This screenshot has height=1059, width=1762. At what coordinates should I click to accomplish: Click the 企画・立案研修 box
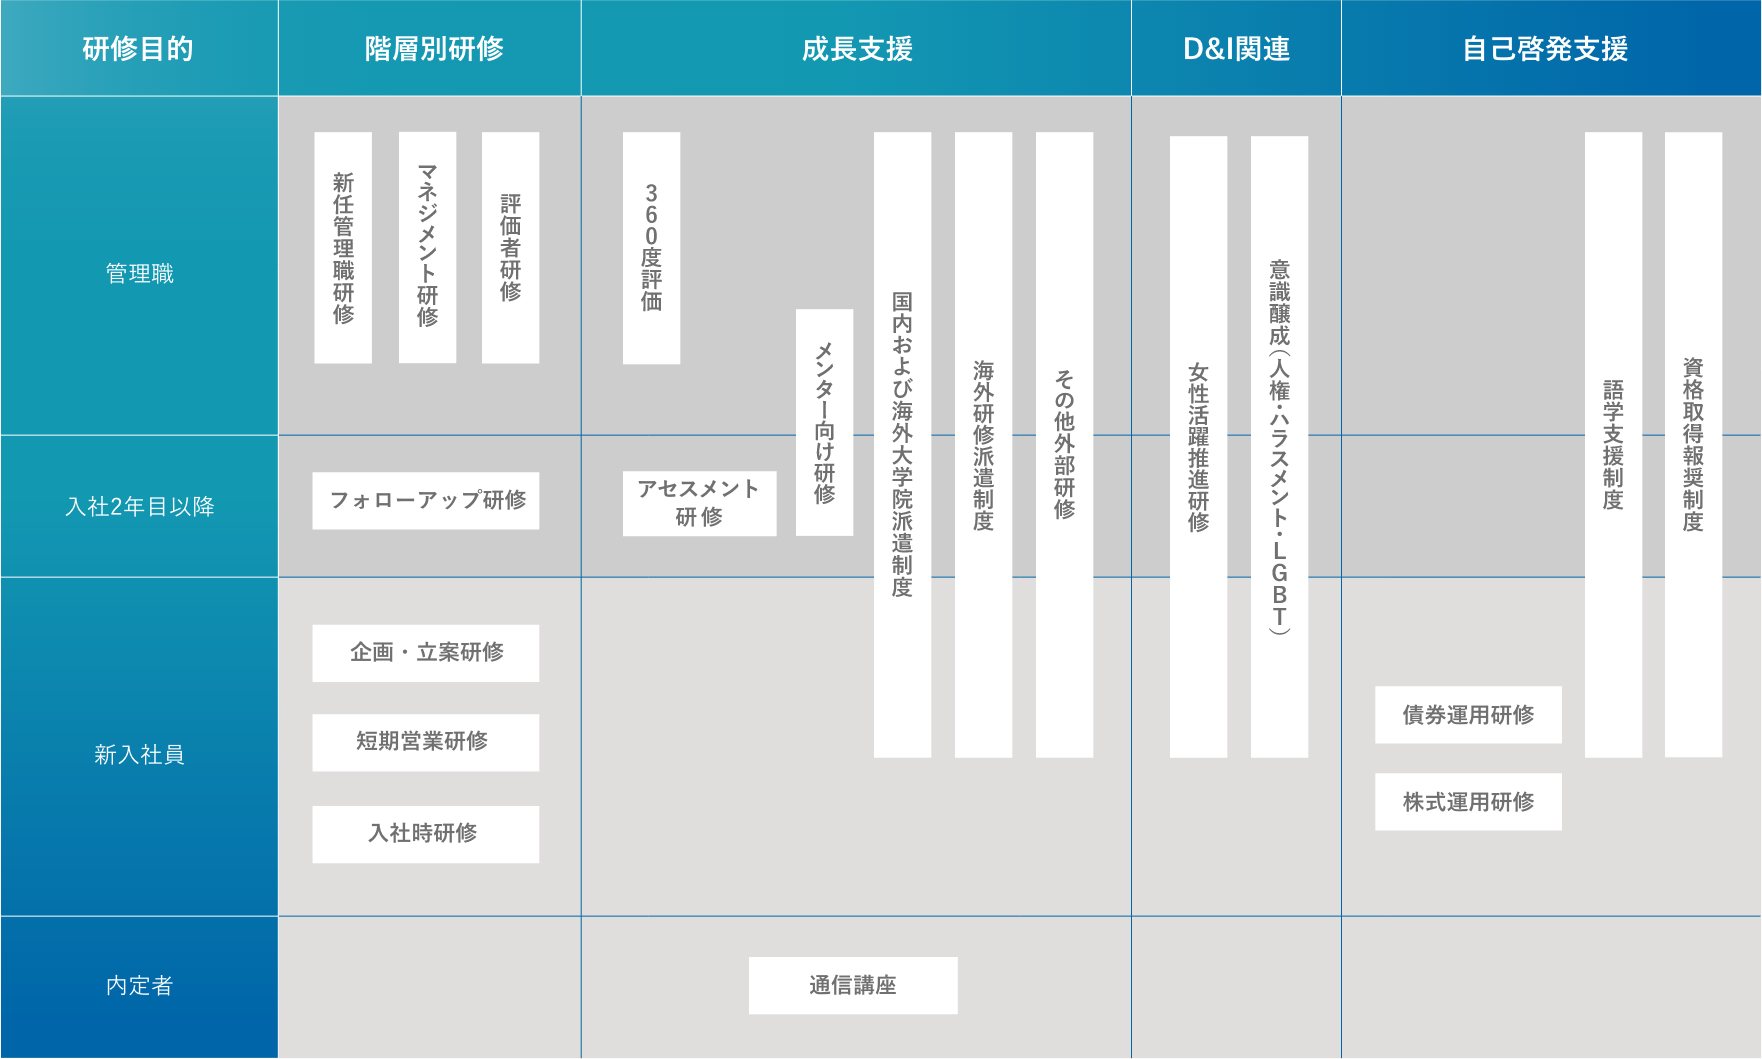(x=426, y=653)
